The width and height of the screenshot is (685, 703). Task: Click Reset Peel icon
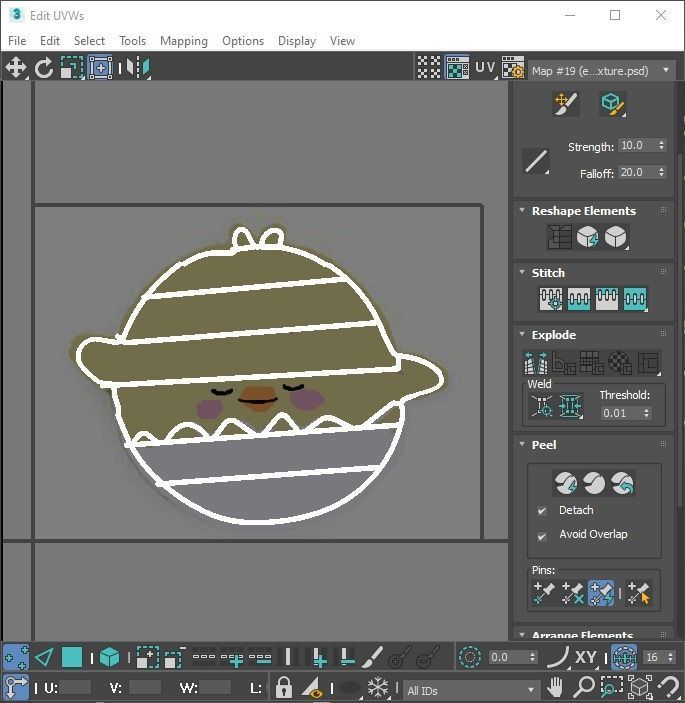pos(622,483)
